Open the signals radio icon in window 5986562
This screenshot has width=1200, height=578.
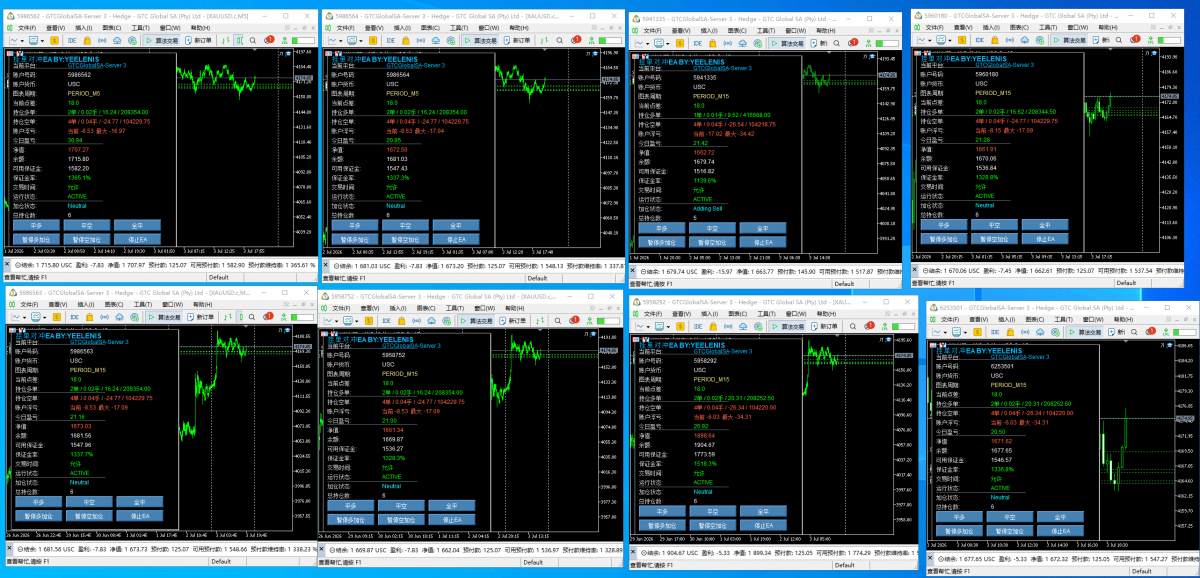(x=102, y=40)
